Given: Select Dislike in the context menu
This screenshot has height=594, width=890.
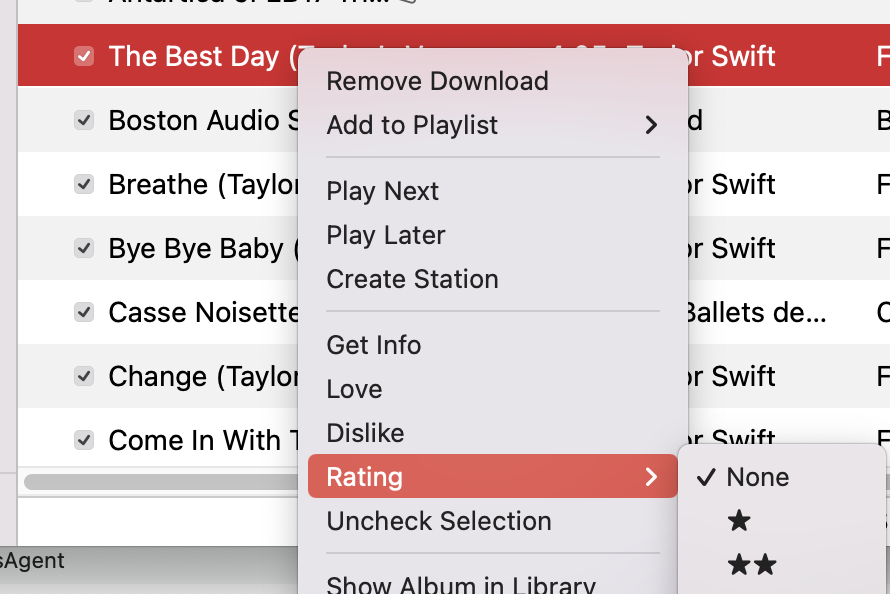Looking at the screenshot, I should [x=365, y=433].
